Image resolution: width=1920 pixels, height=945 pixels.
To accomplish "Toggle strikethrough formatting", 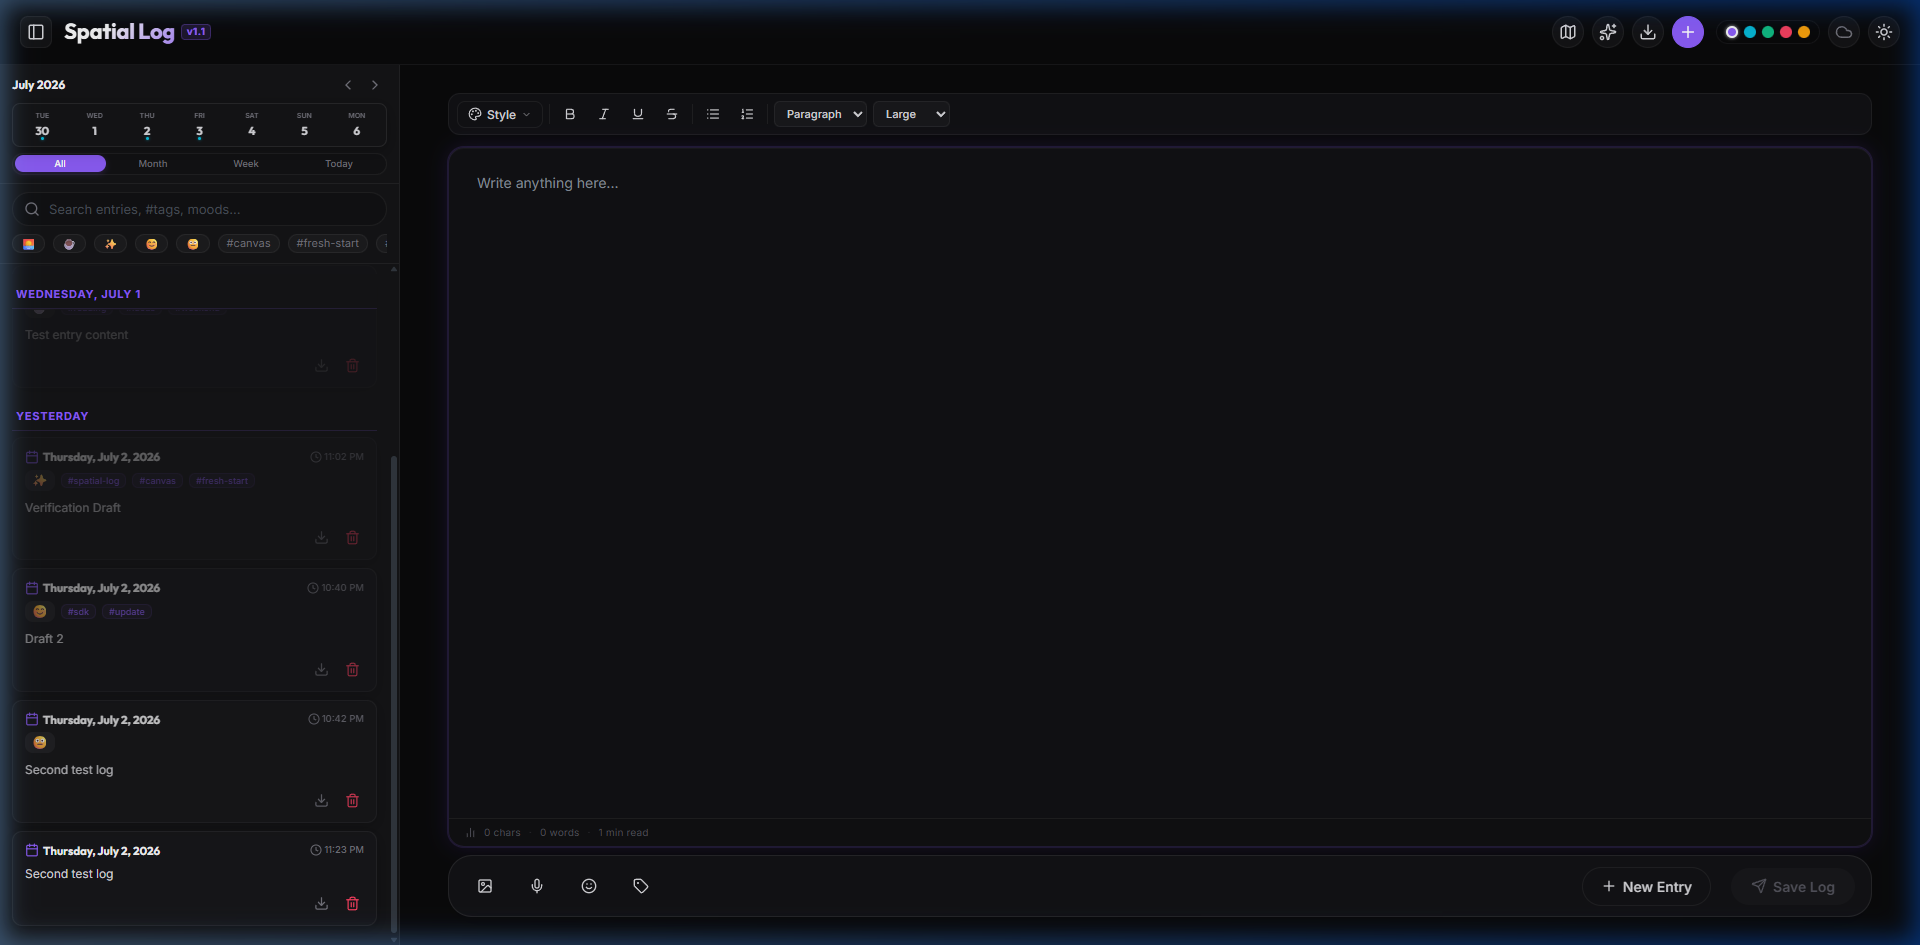I will (672, 114).
